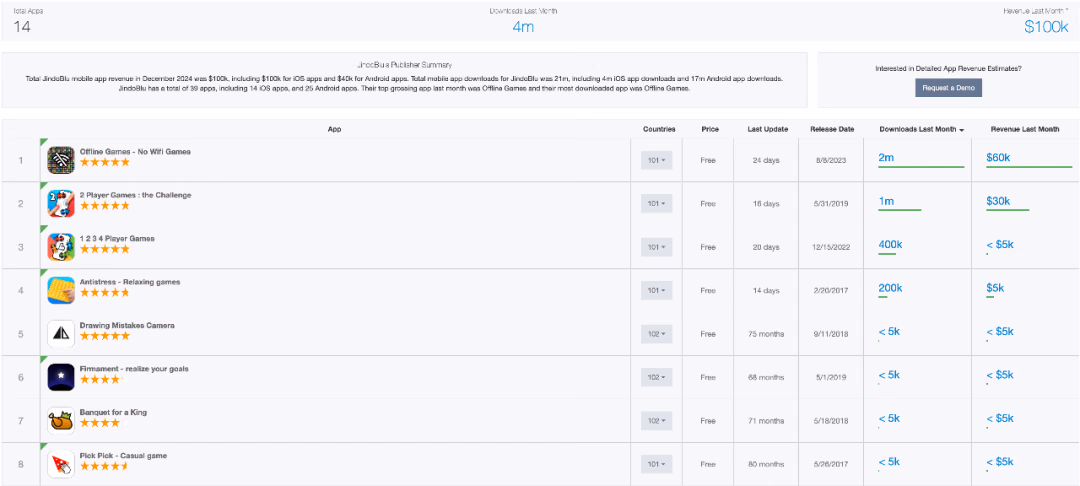This screenshot has height=486, width=1080.
Task: Sort by Revenue Last Month column header
Action: click(x=1025, y=129)
